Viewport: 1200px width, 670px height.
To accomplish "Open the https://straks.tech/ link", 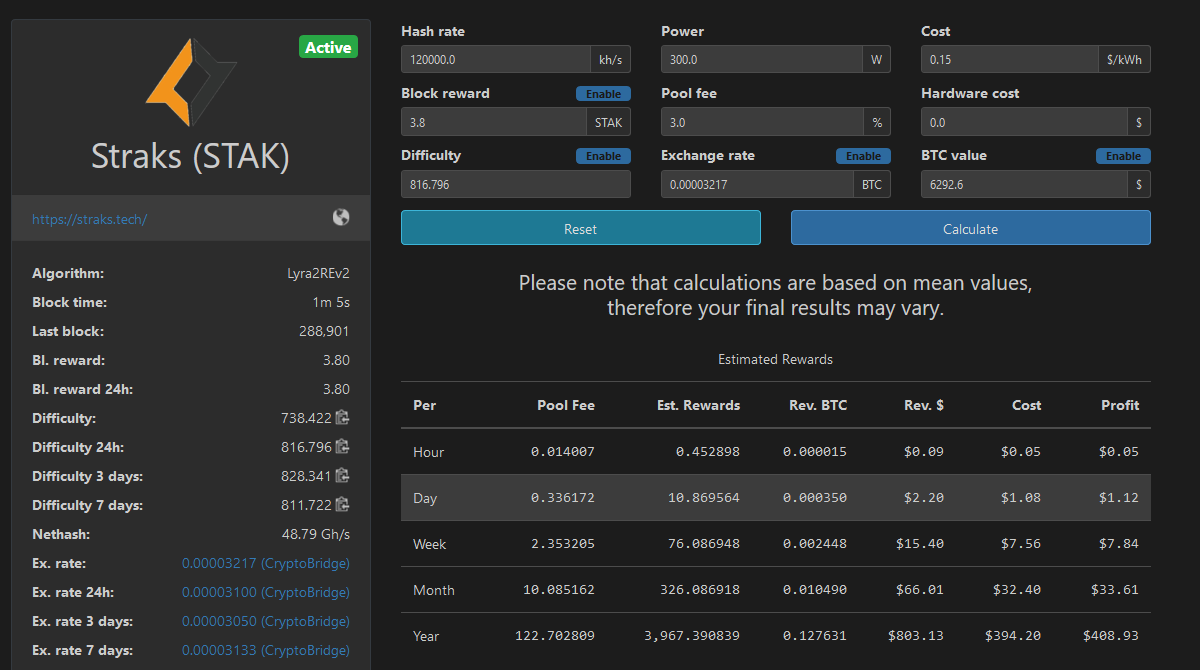I will 90,219.
